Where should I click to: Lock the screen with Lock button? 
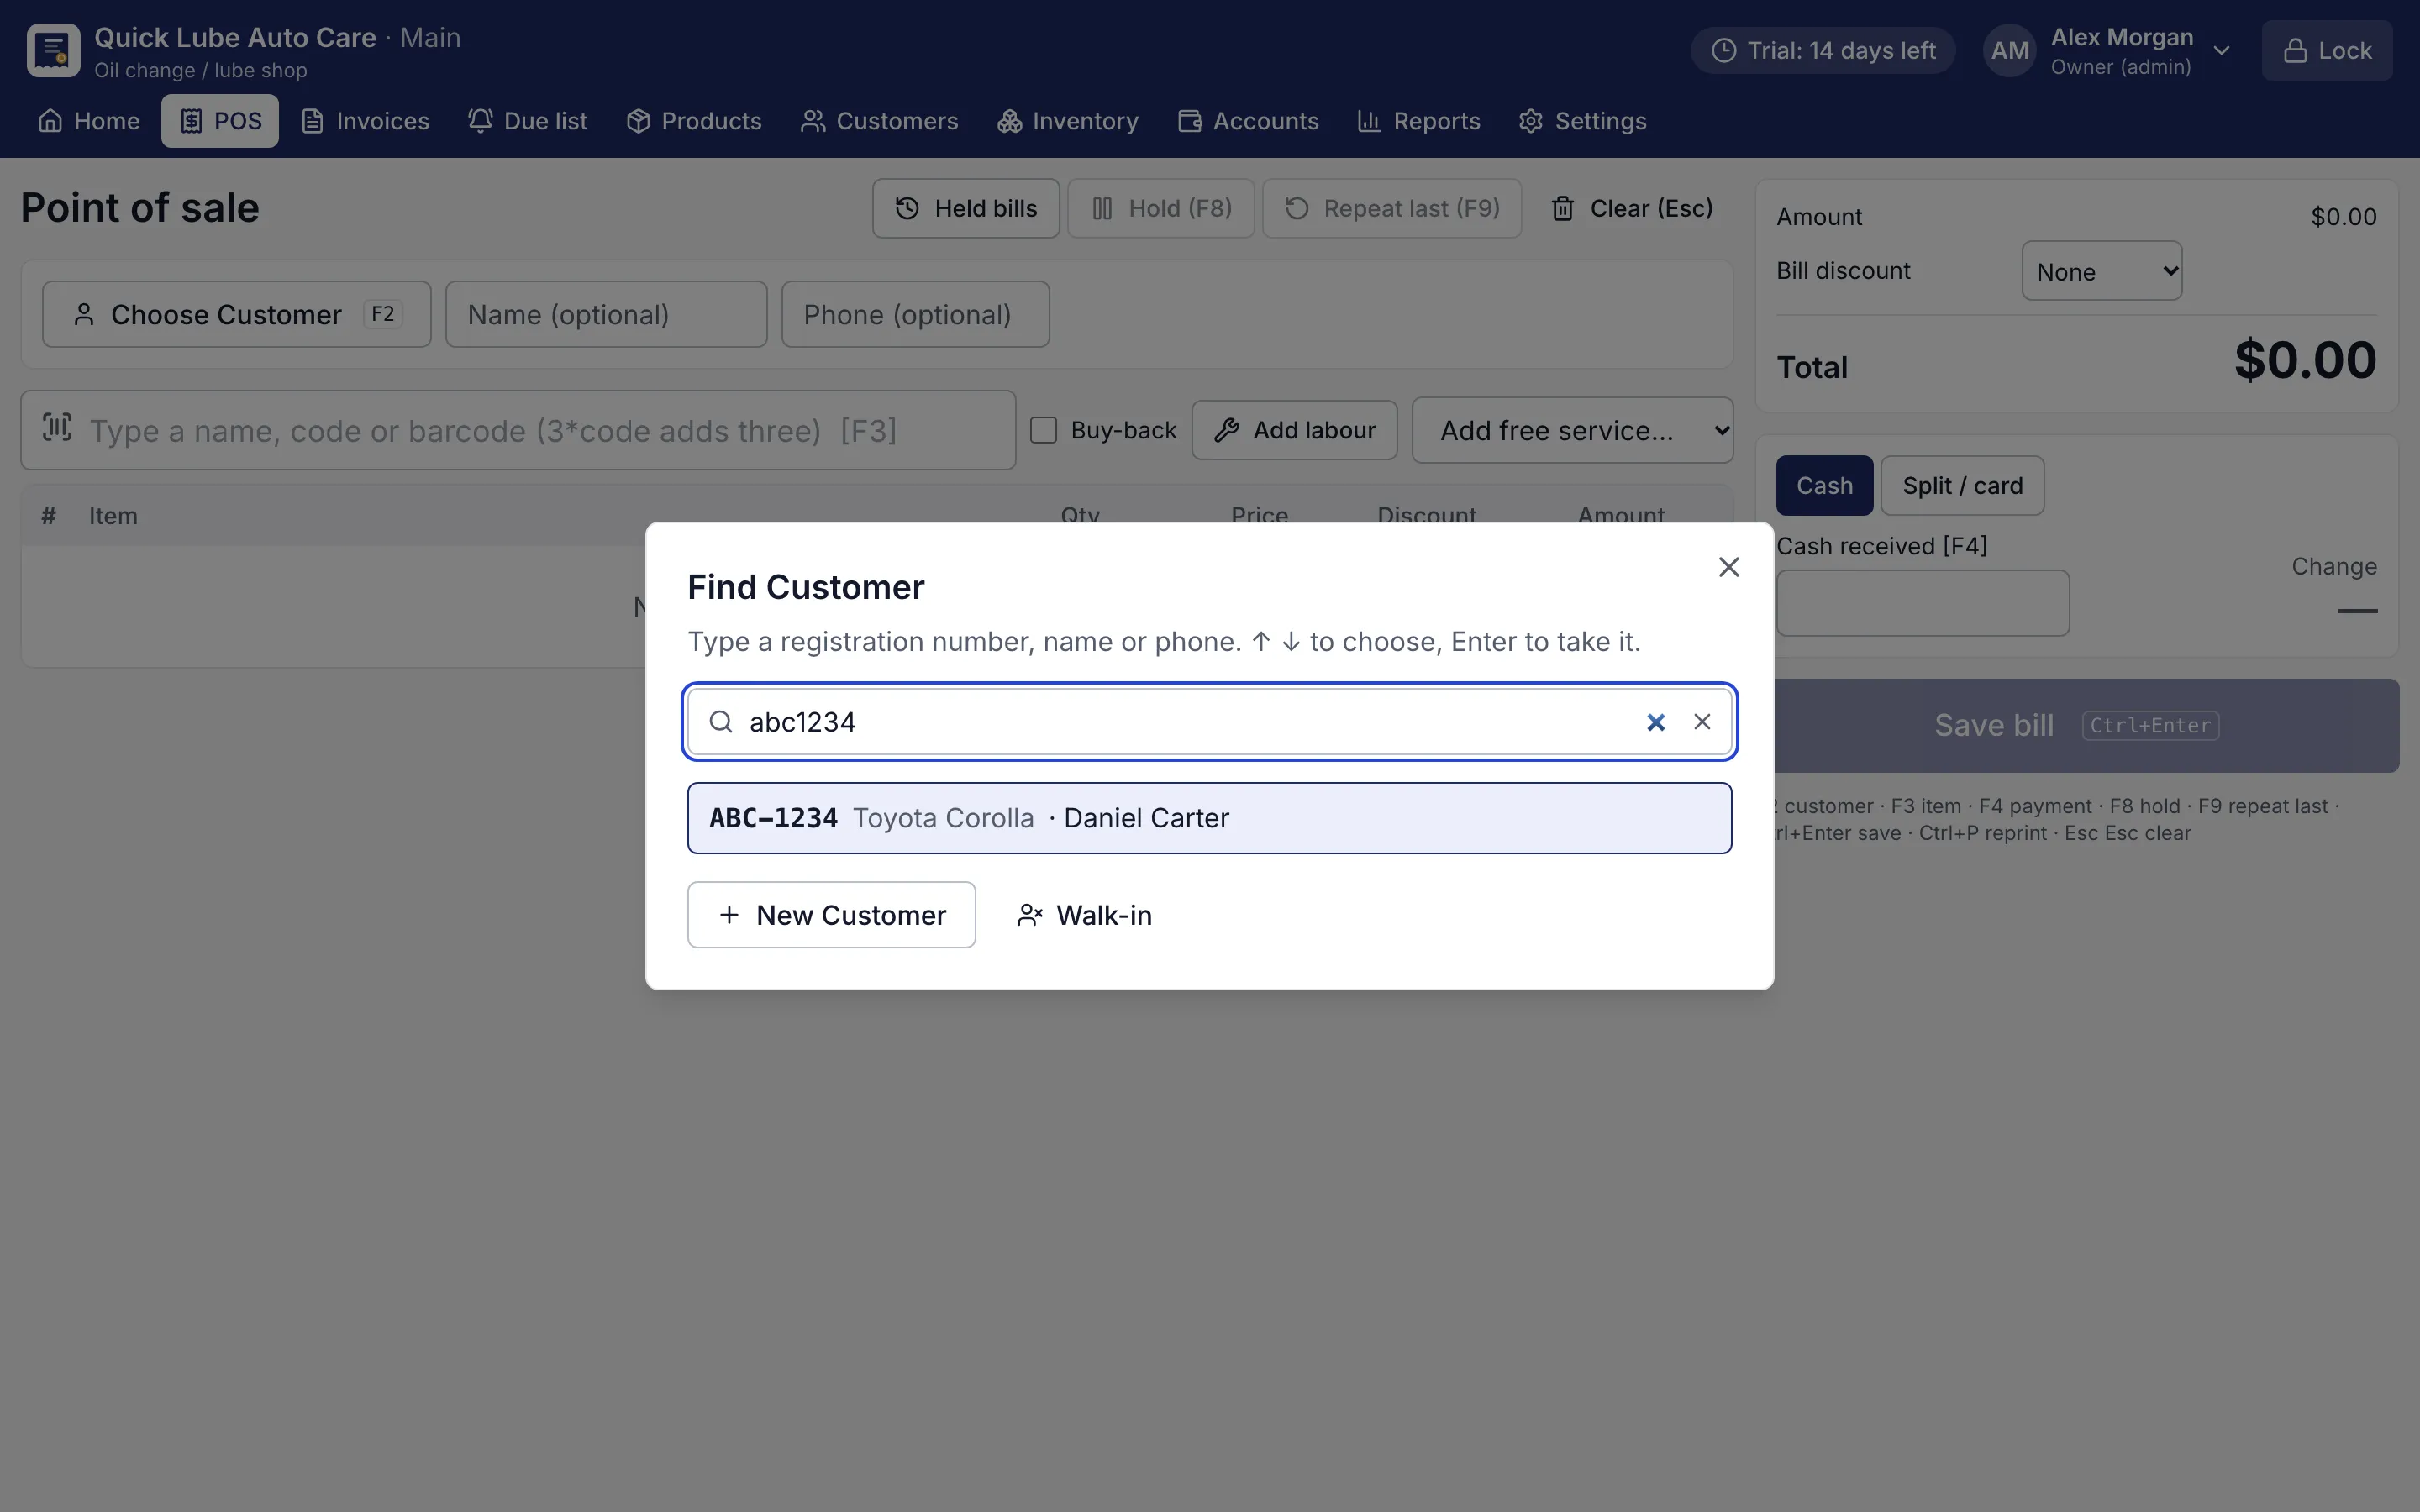[x=2327, y=50]
